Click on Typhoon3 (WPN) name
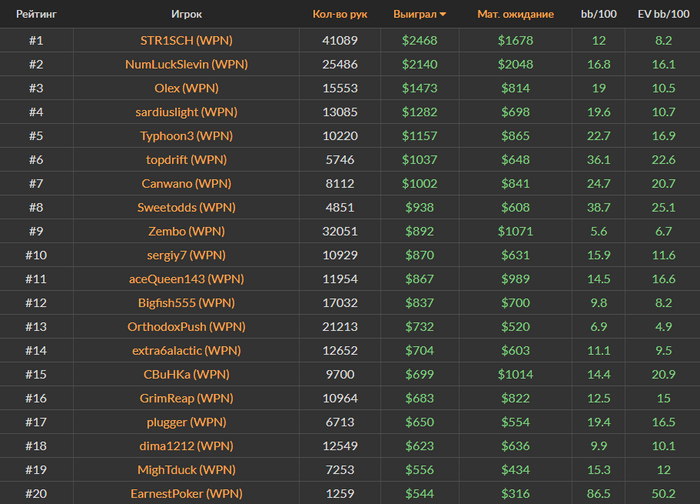The height and width of the screenshot is (504, 700). click(186, 135)
